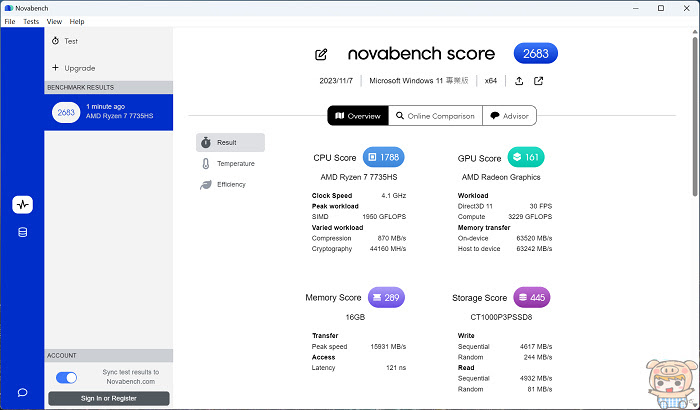Open the Help menu
This screenshot has height=410, width=700.
(77, 21)
